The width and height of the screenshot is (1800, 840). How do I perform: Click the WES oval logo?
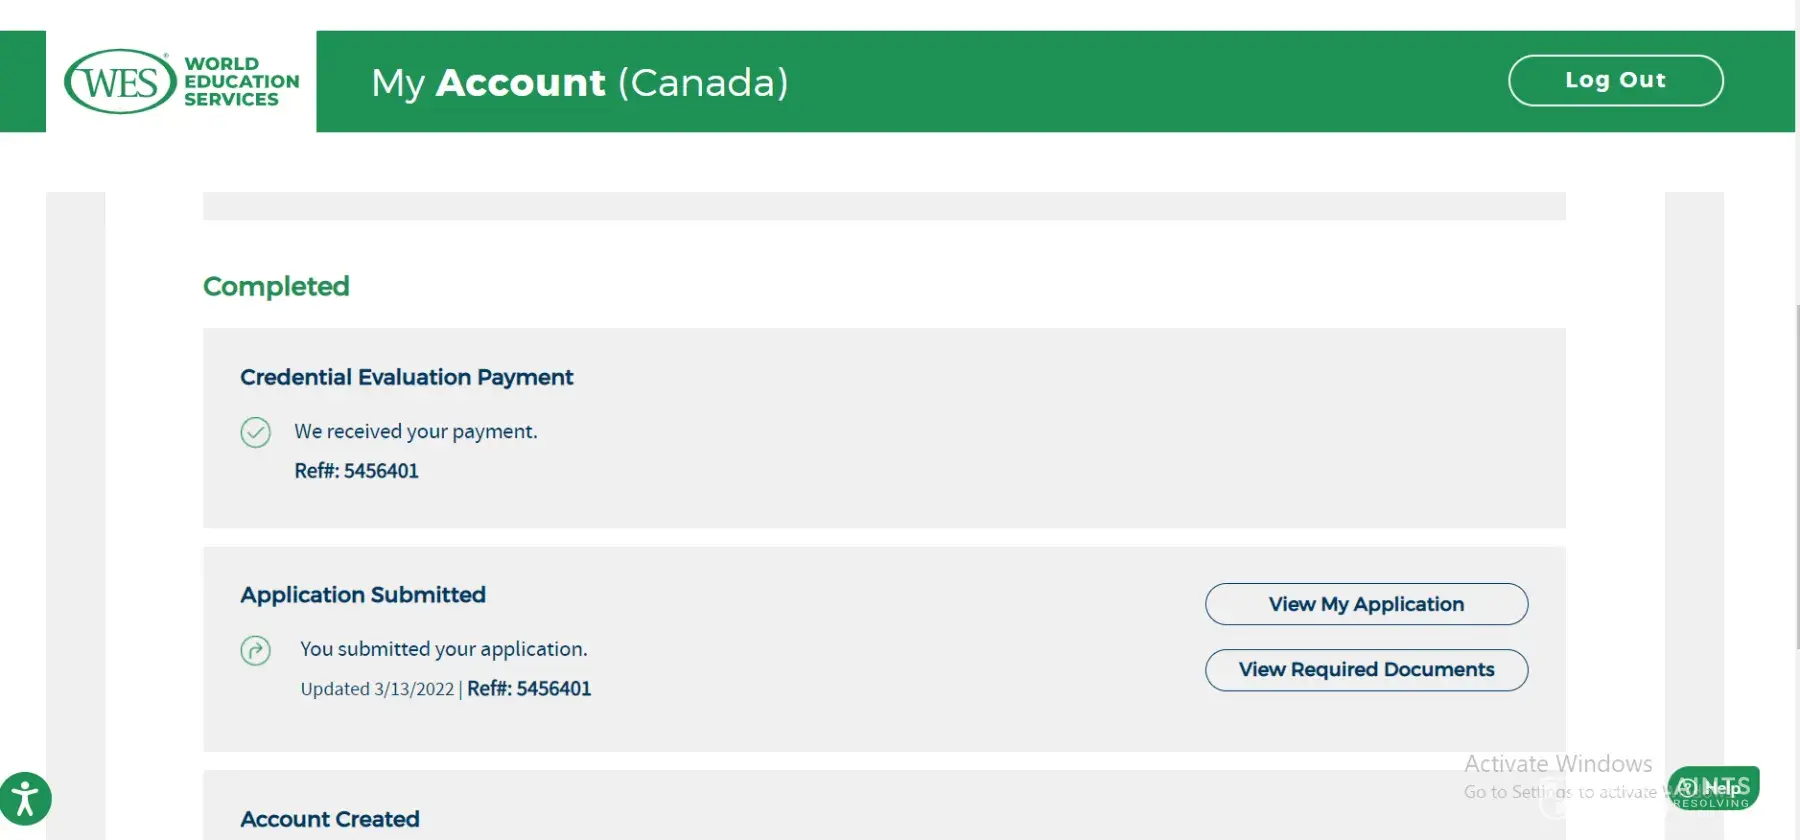(x=120, y=81)
